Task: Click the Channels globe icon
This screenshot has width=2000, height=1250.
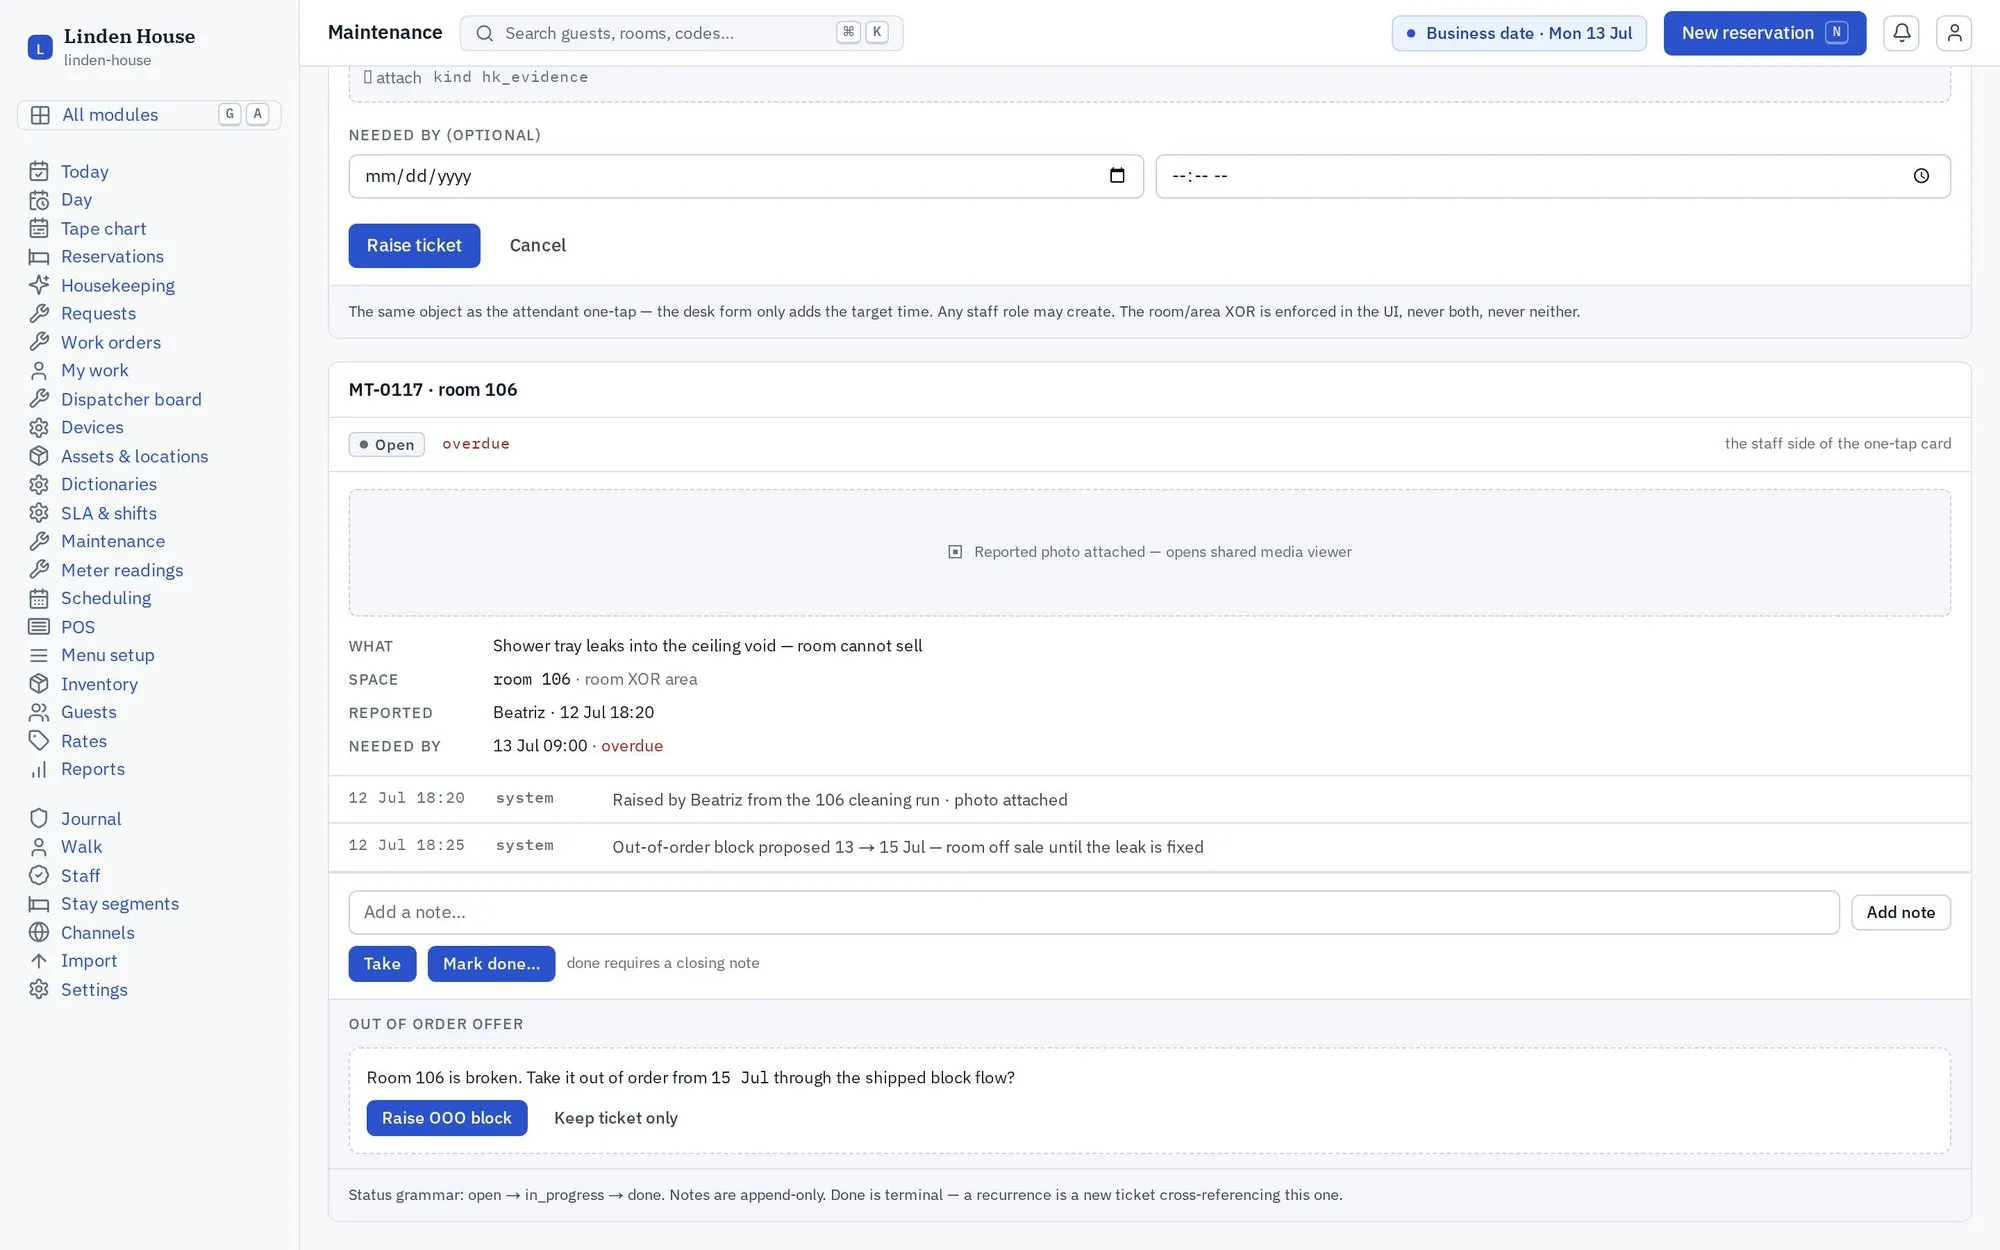Action: (39, 932)
